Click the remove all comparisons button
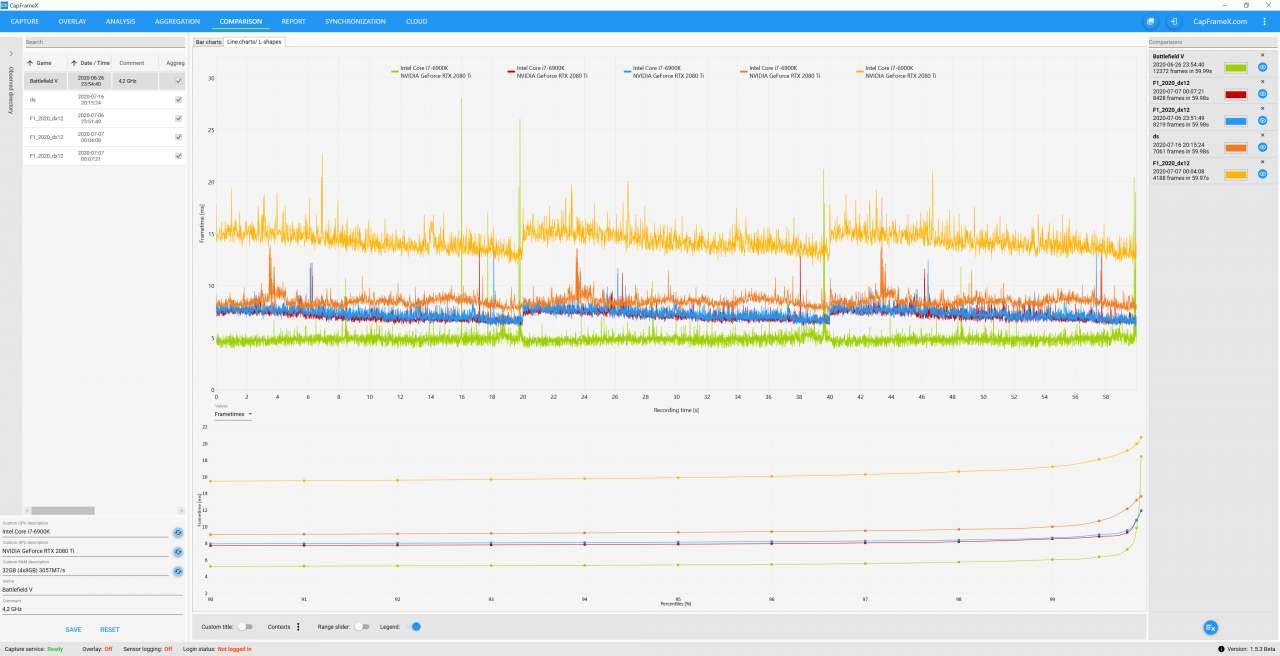Screen dimensions: 1280x656 point(1210,627)
